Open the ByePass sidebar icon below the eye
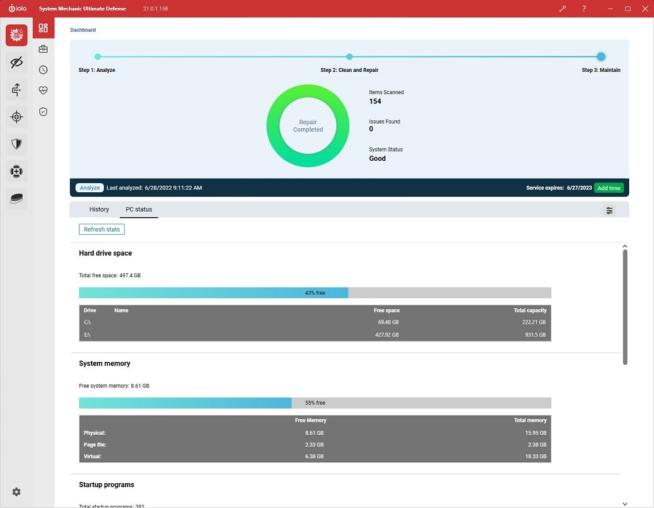The width and height of the screenshot is (654, 508). pos(16,89)
